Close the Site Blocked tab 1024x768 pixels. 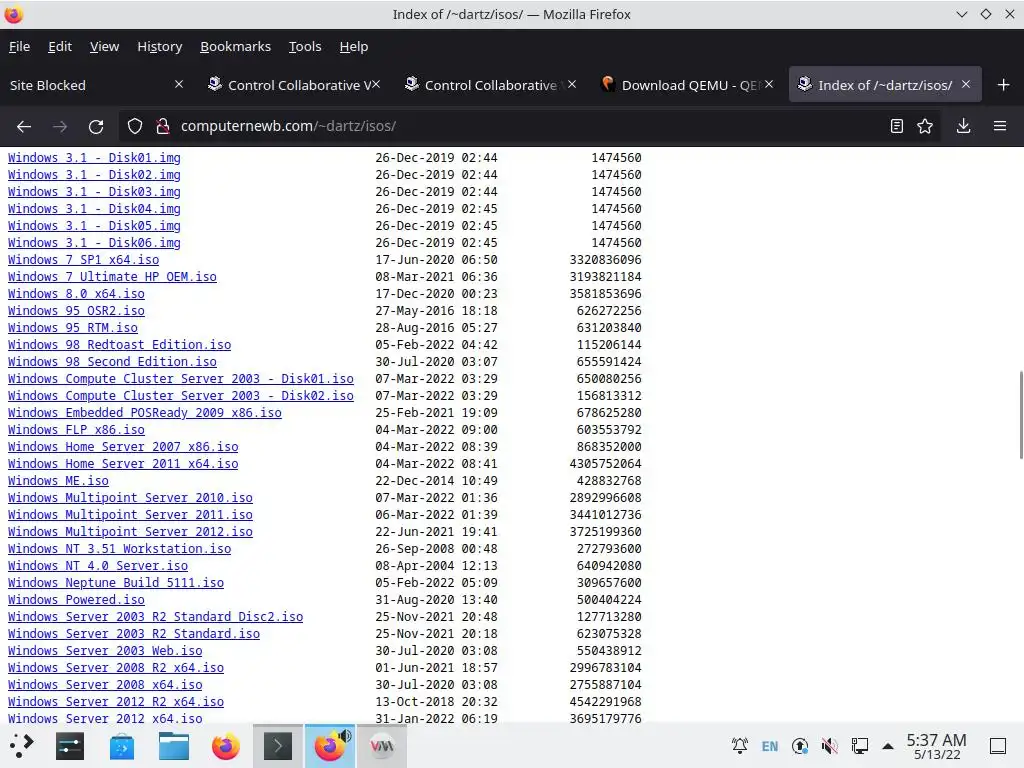[179, 84]
